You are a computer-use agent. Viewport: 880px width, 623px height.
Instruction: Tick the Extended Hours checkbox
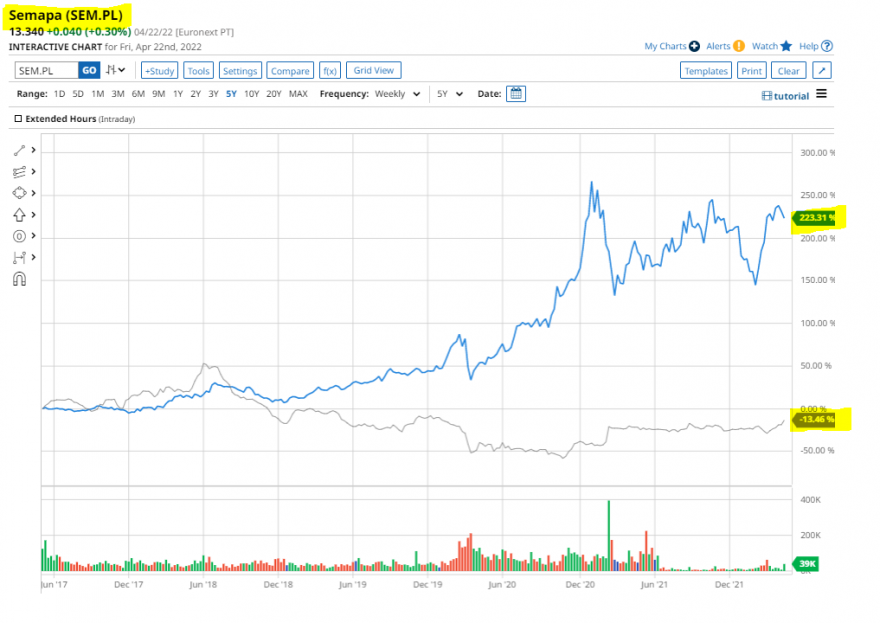pos(18,118)
